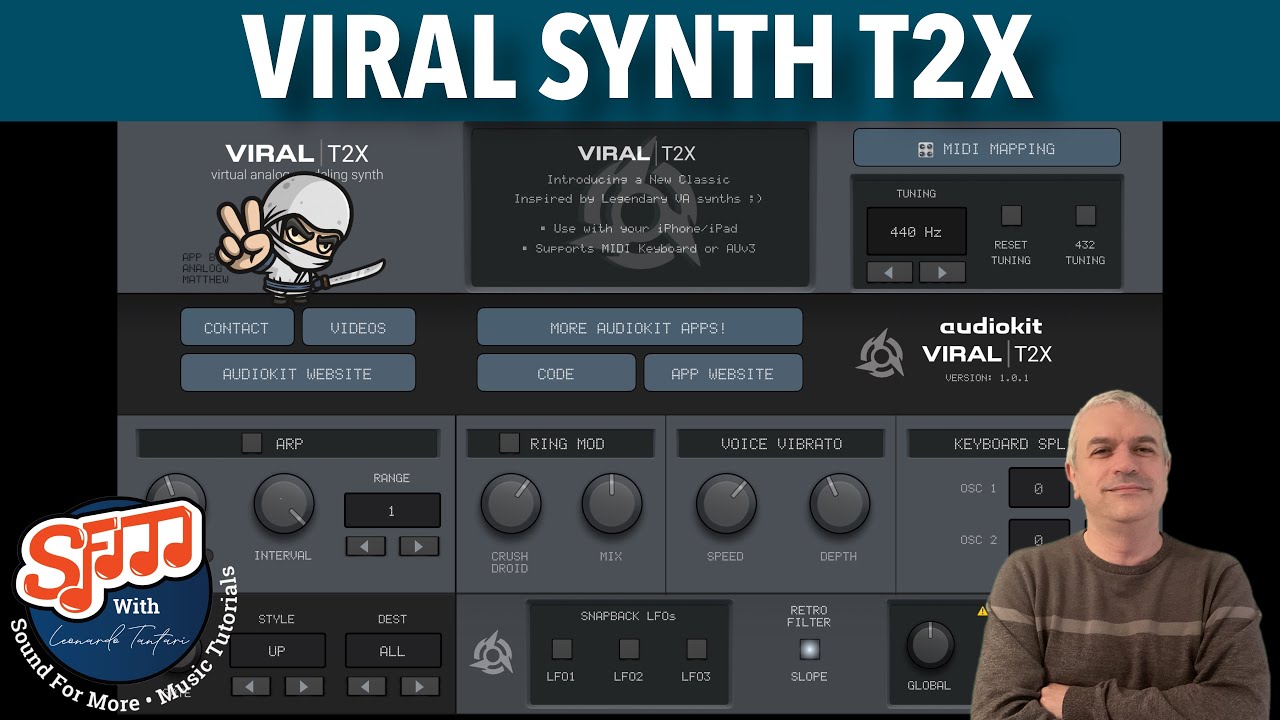The width and height of the screenshot is (1280, 720).
Task: Click the Style UP selector box
Action: click(x=277, y=650)
